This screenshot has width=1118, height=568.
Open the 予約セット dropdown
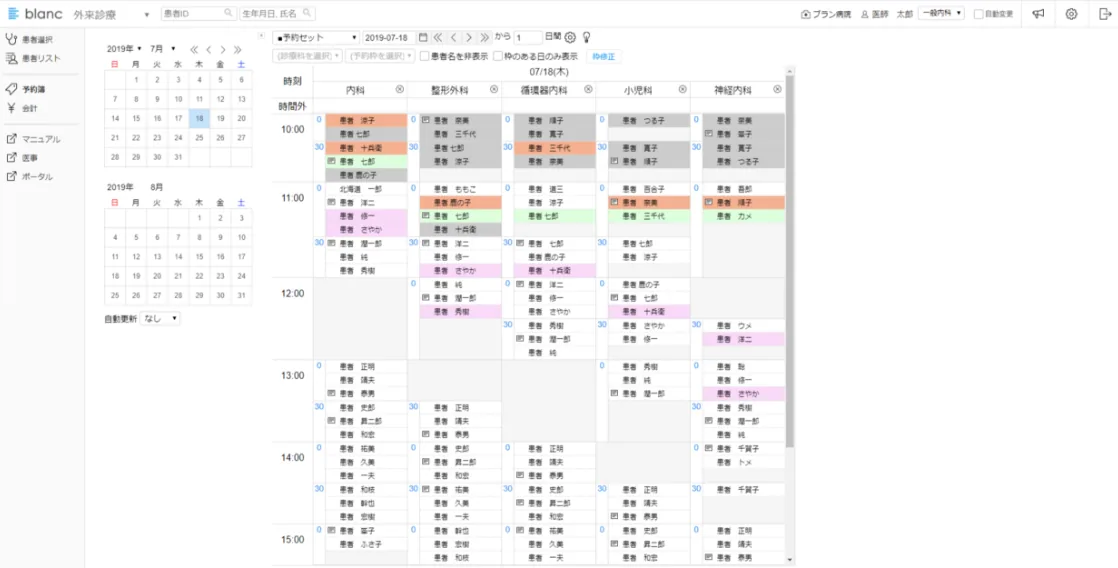pos(317,37)
